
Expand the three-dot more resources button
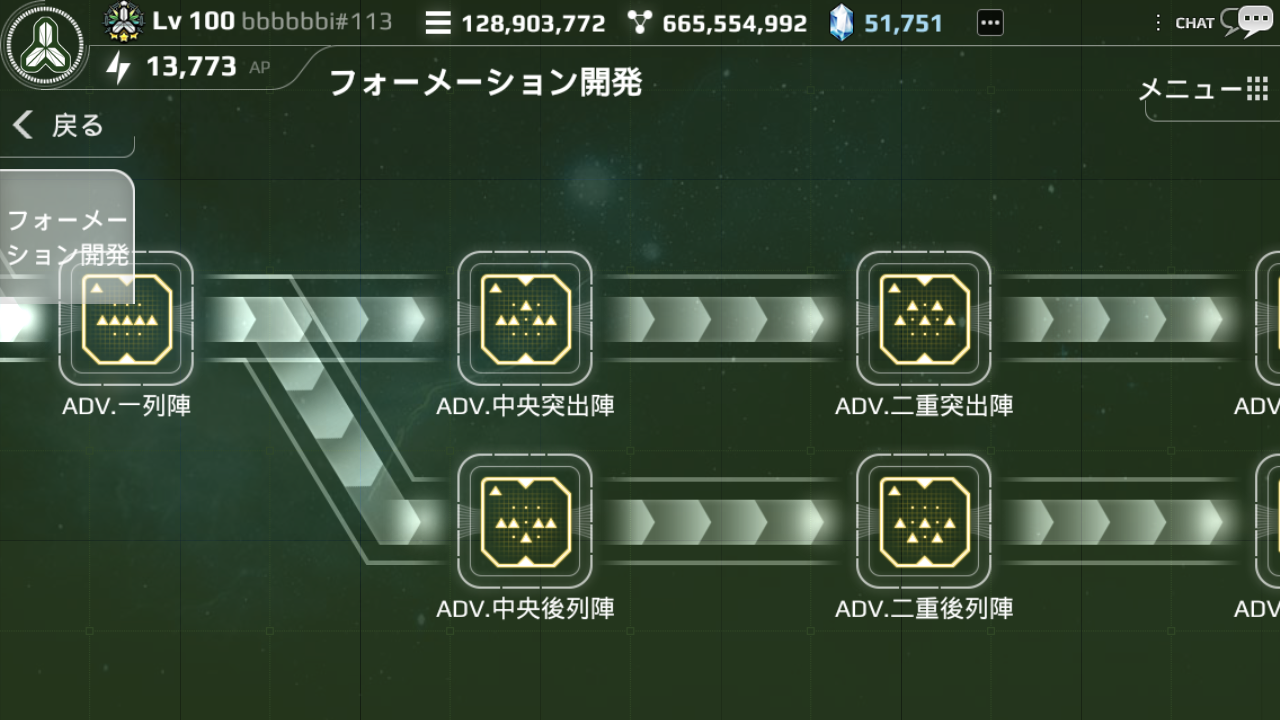pyautogui.click(x=989, y=22)
